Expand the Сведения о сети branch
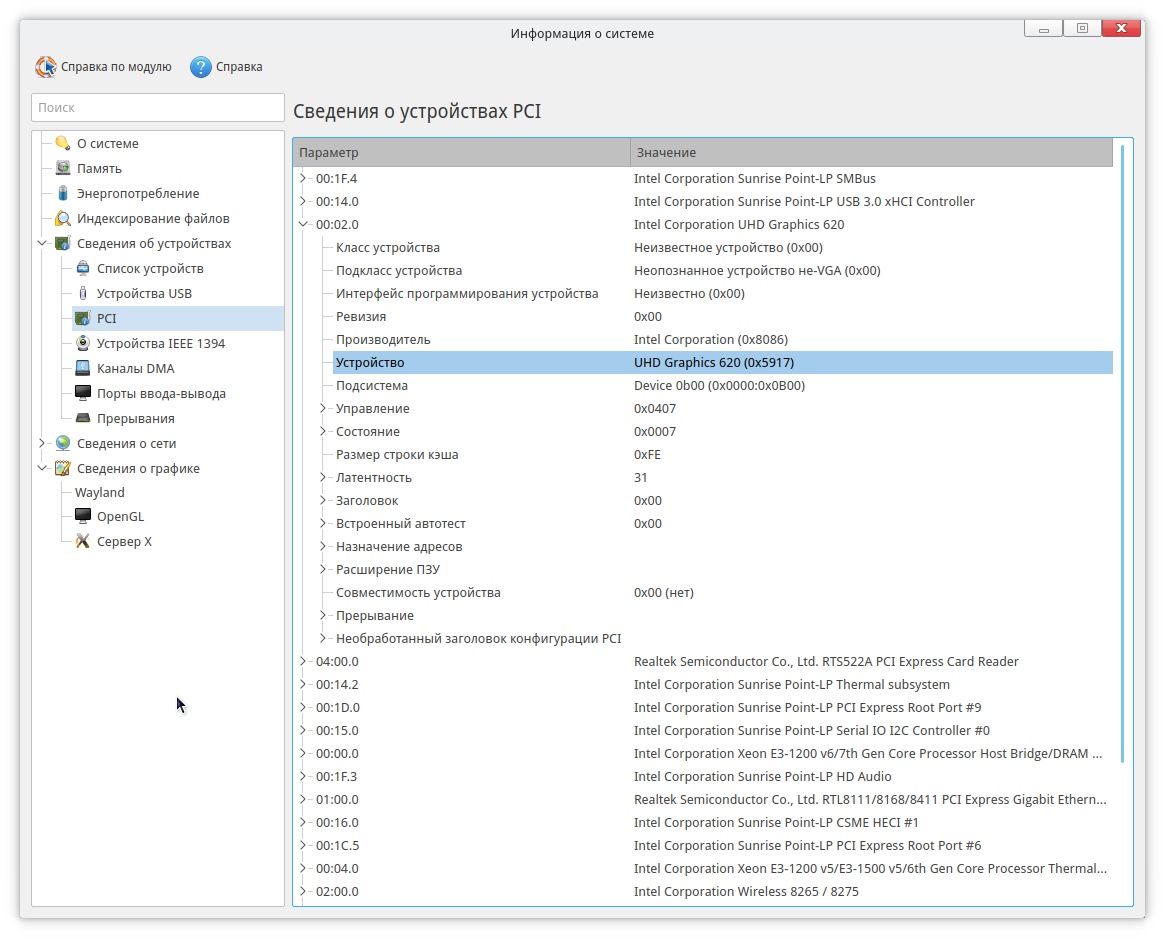This screenshot has height=938, width=1165. pyautogui.click(x=42, y=444)
